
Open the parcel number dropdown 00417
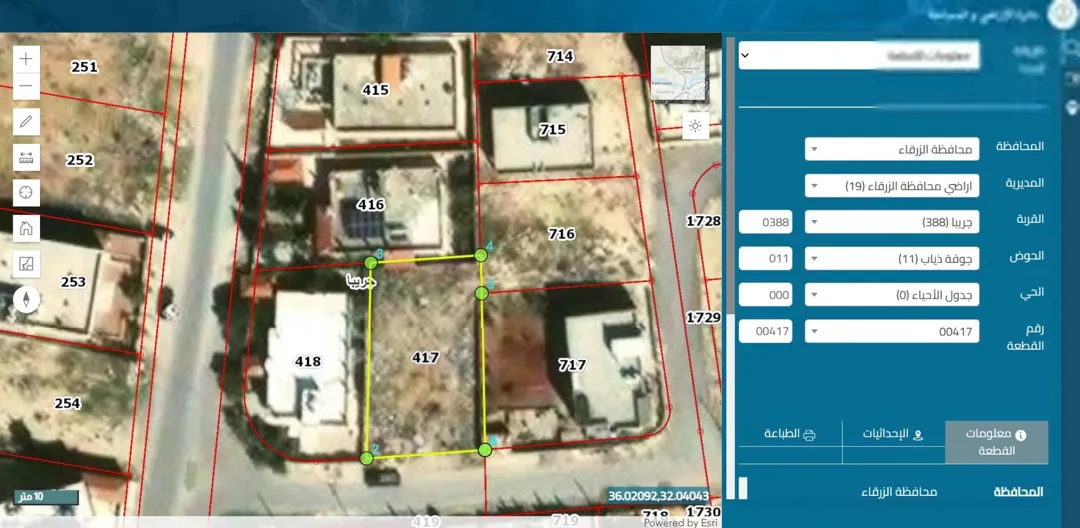[892, 331]
